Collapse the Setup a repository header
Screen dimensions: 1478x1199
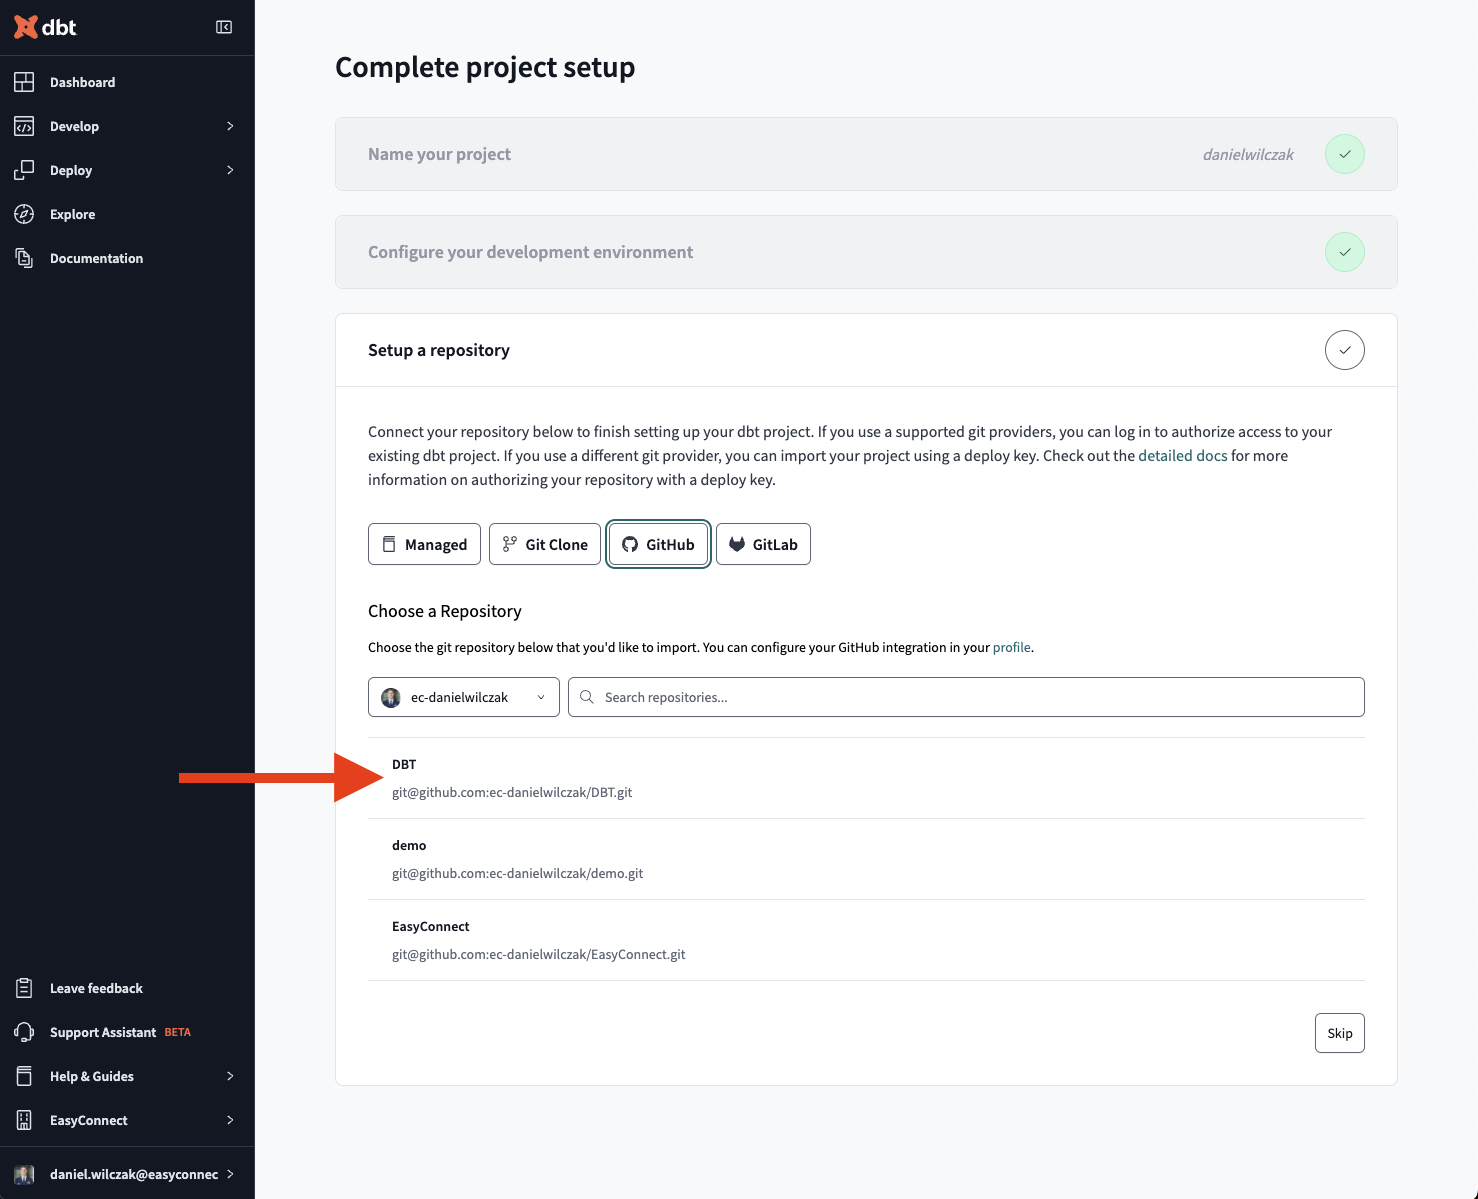[x=866, y=350]
